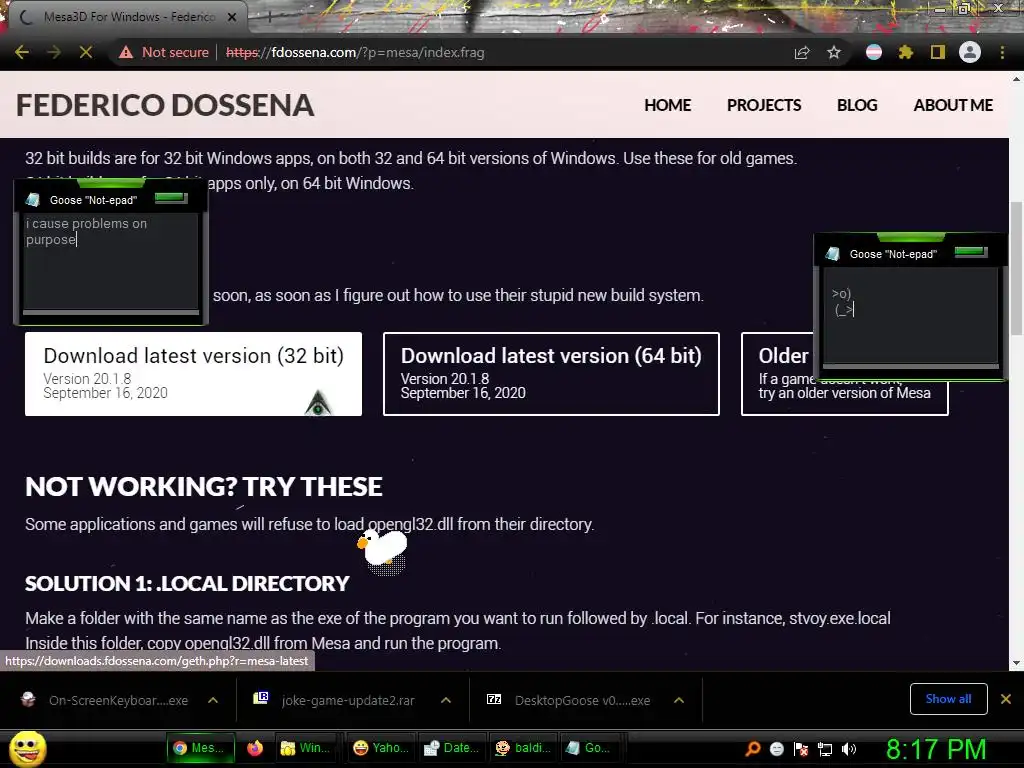Click the SOLUTION 1: .LOCAL DIRECTORY heading

[x=187, y=583]
